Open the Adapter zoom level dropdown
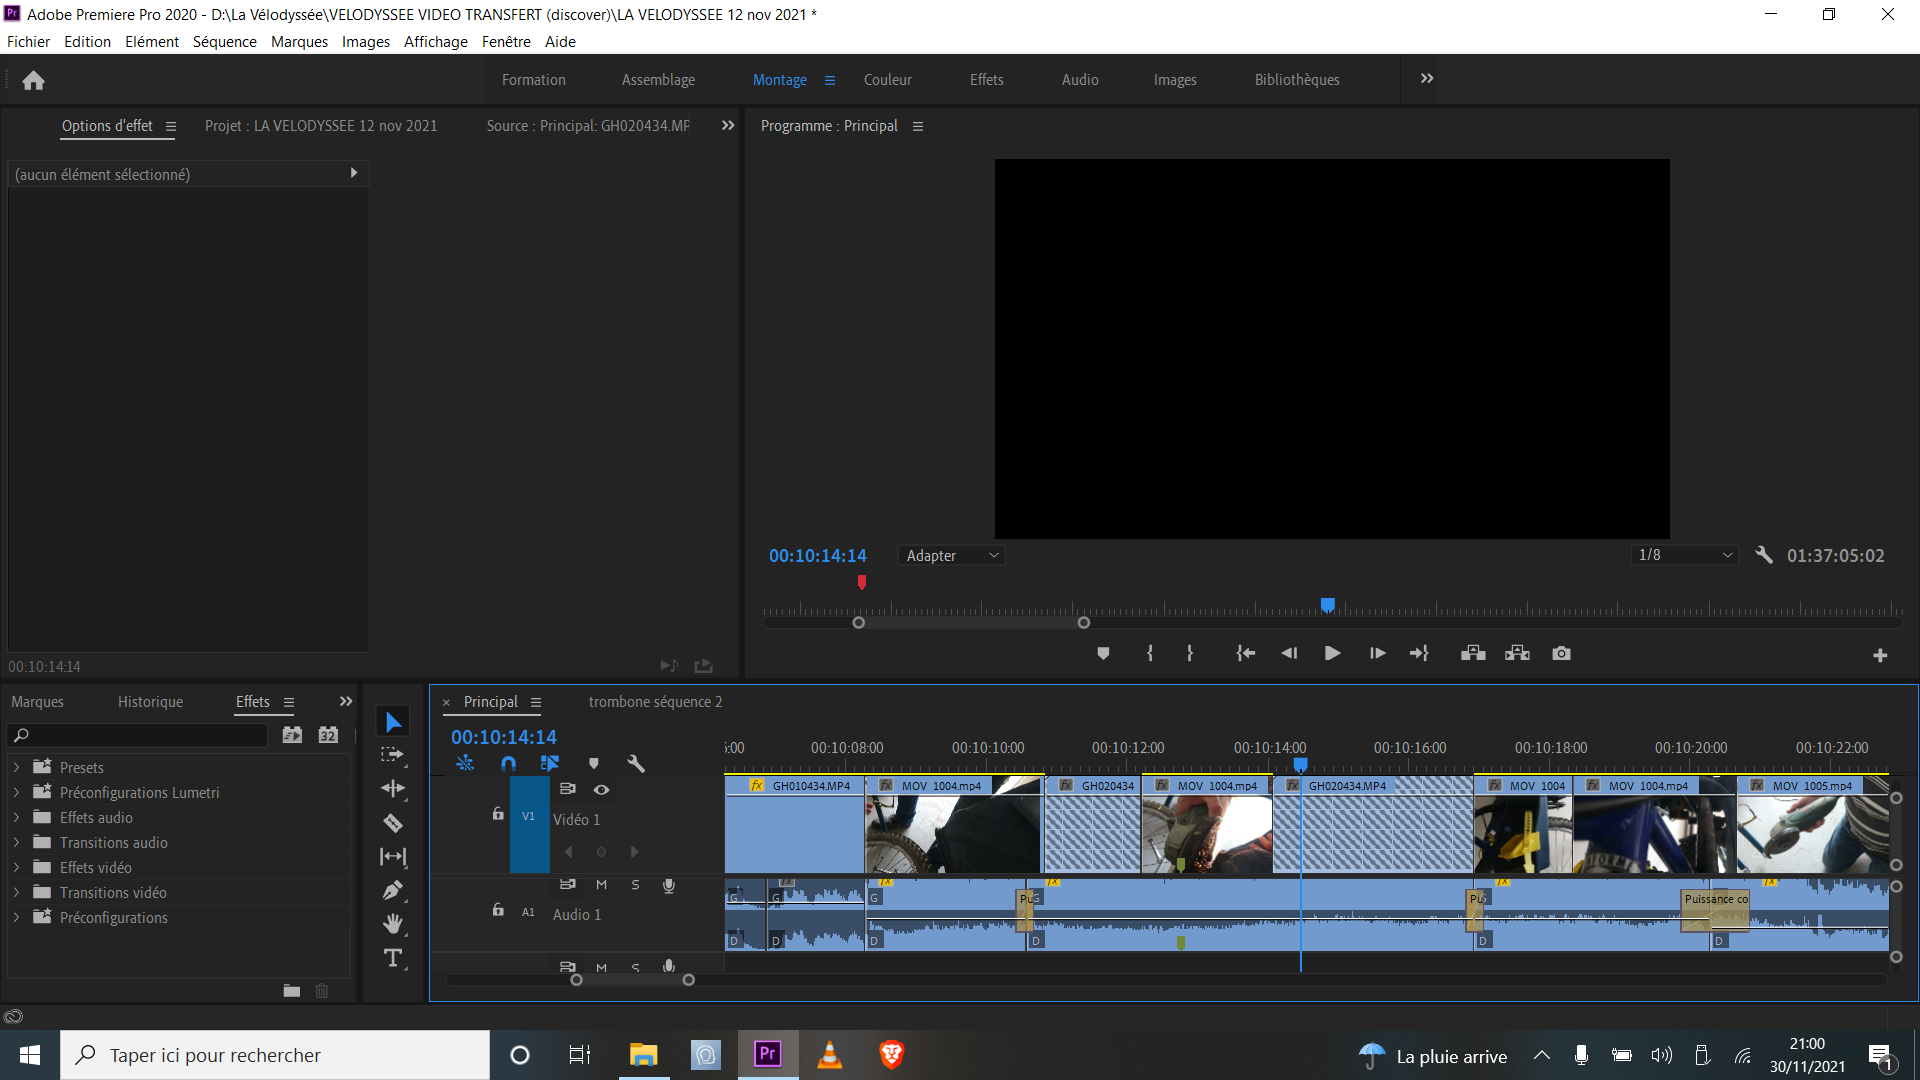Image resolution: width=1920 pixels, height=1080 pixels. (951, 556)
